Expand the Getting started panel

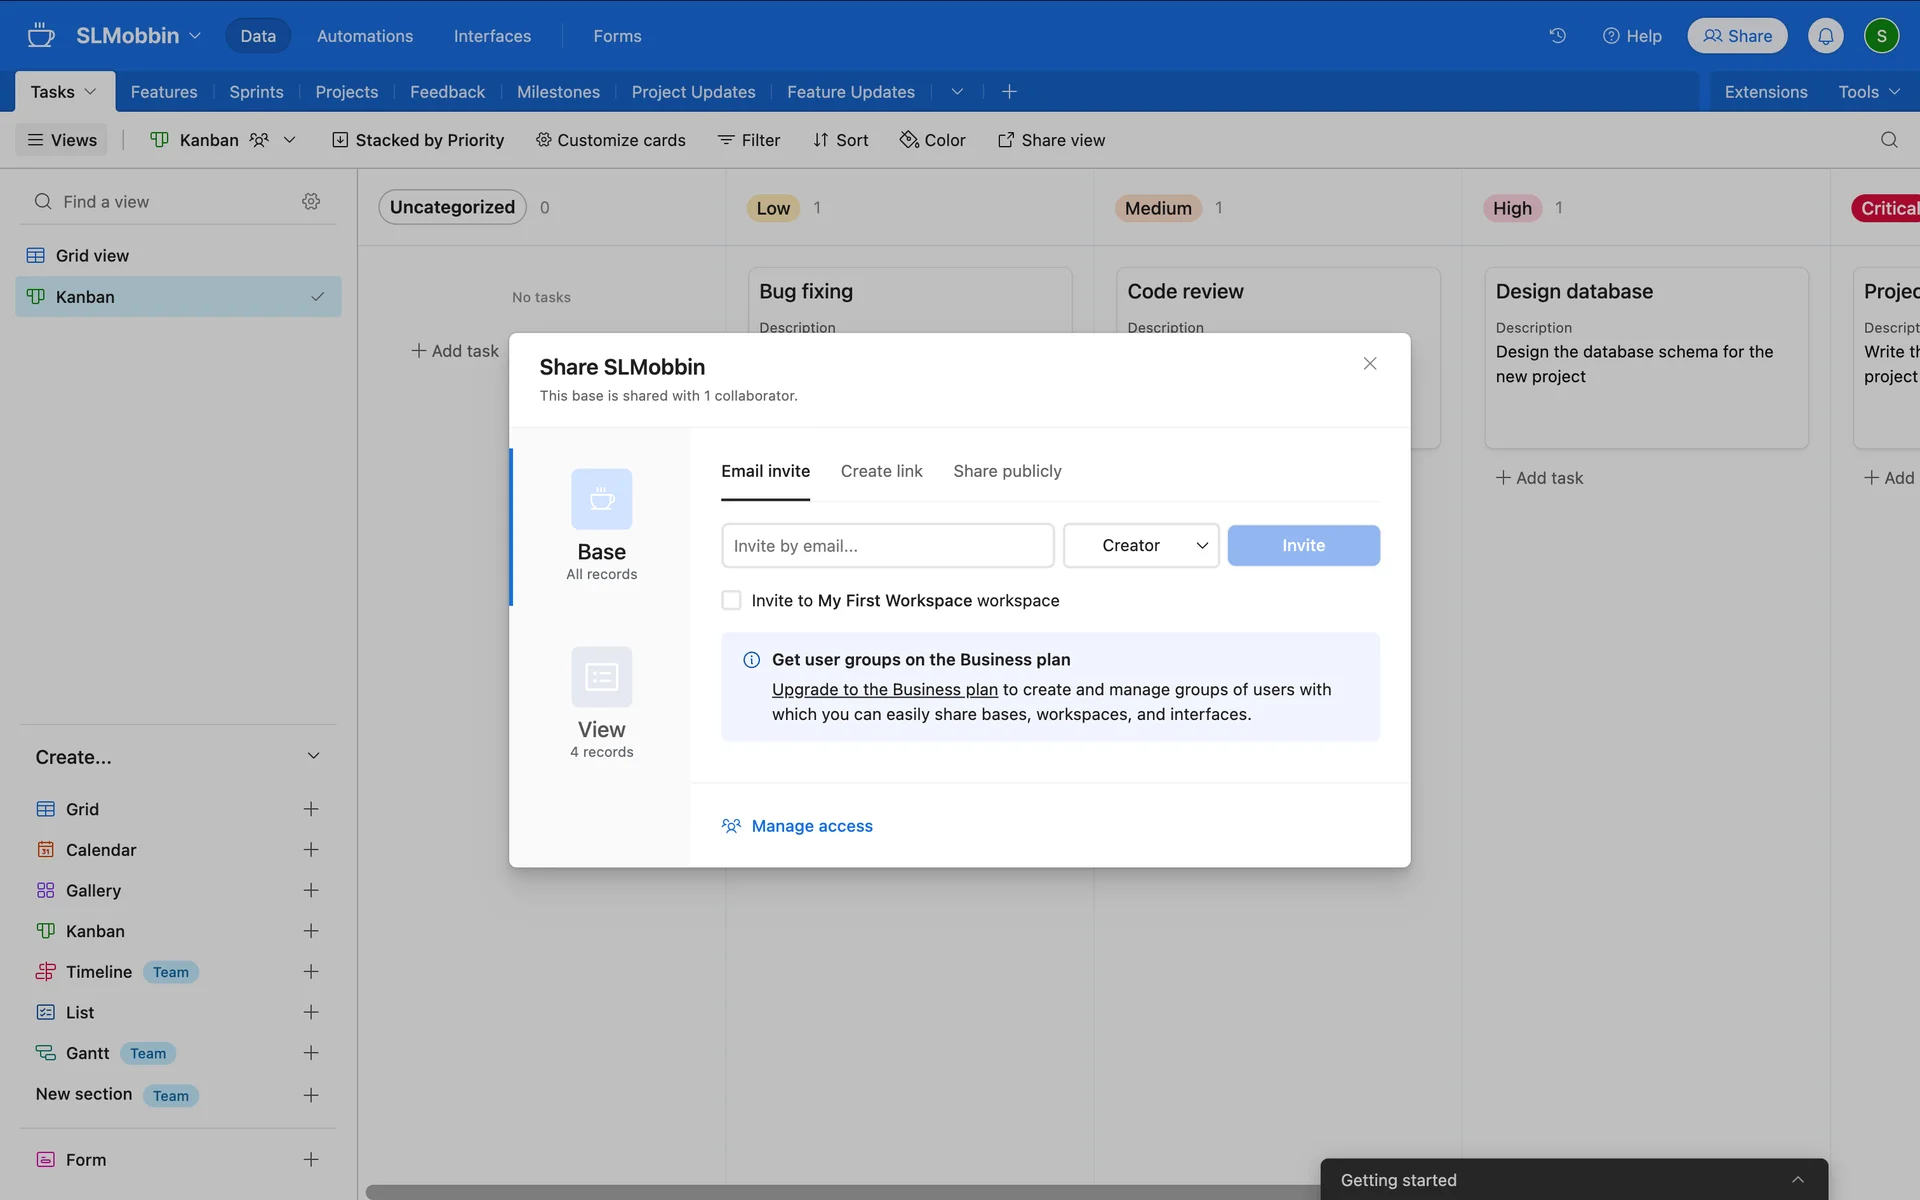pyautogui.click(x=1797, y=1180)
